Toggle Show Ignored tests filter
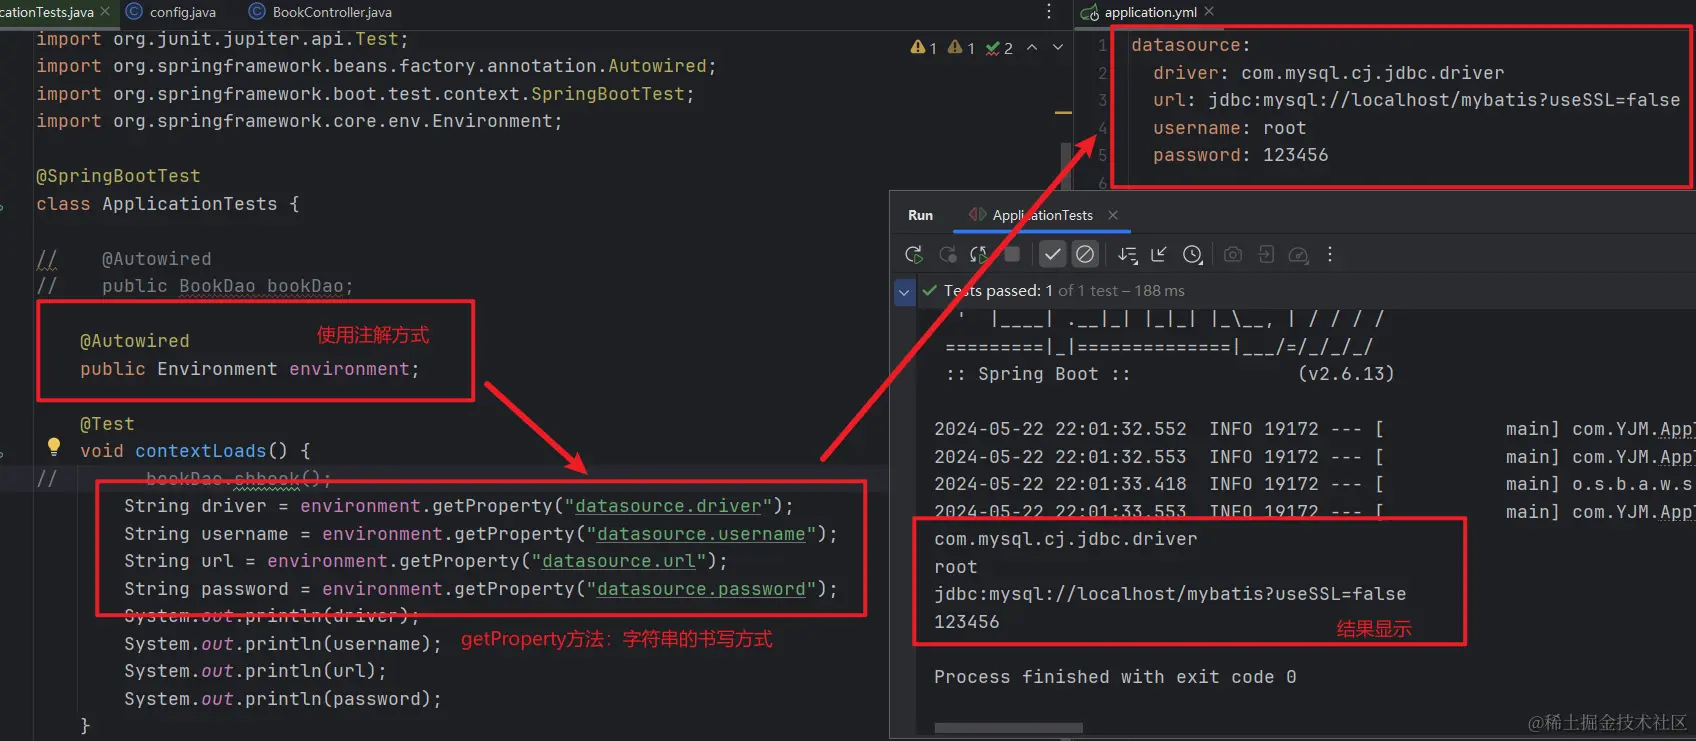This screenshot has width=1696, height=741. pos(1085,255)
